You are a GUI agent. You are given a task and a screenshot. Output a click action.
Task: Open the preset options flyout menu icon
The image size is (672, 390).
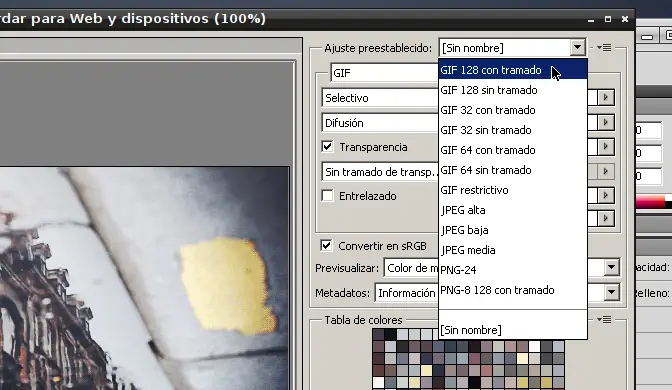click(x=604, y=48)
